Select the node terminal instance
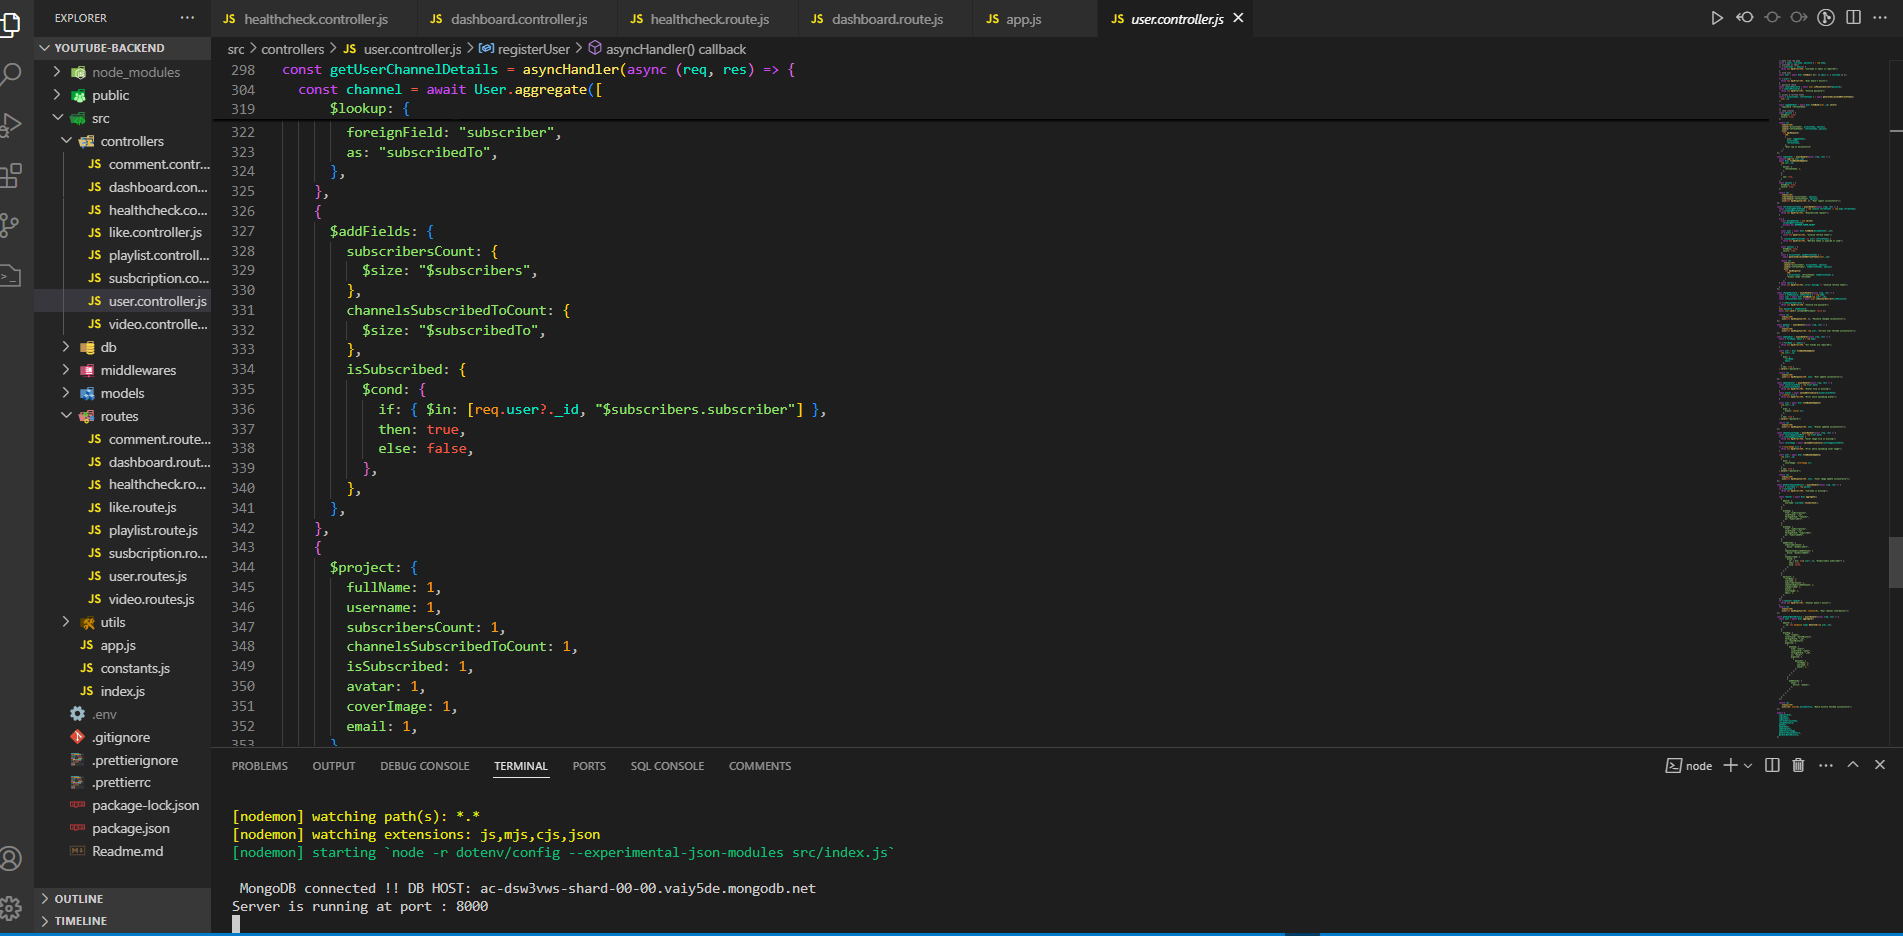The image size is (1903, 936). coord(1689,766)
